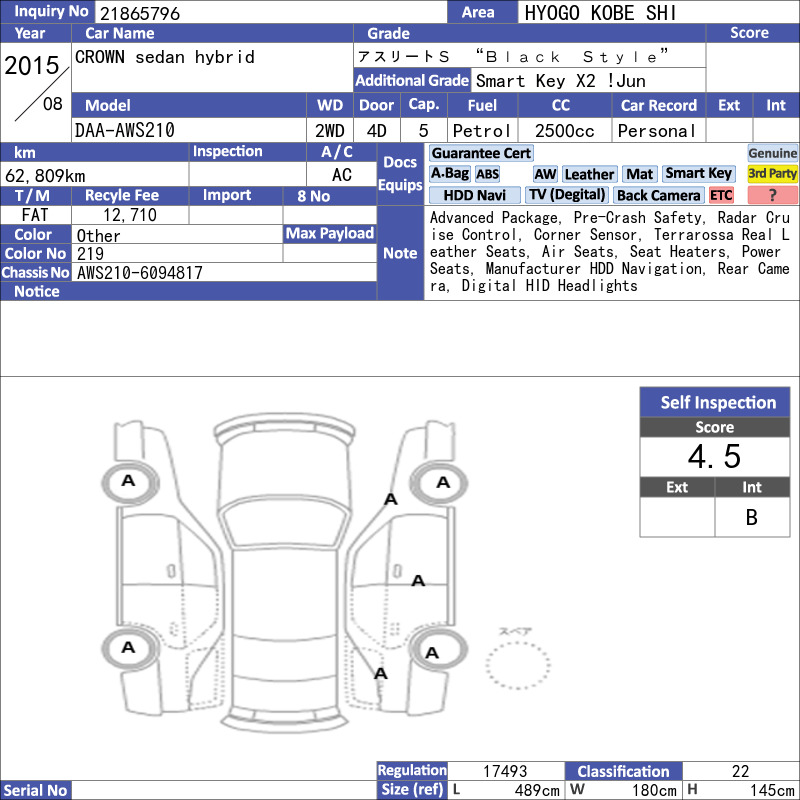The height and width of the screenshot is (800, 800).
Task: Click the interior grade B cell
Action: click(752, 517)
